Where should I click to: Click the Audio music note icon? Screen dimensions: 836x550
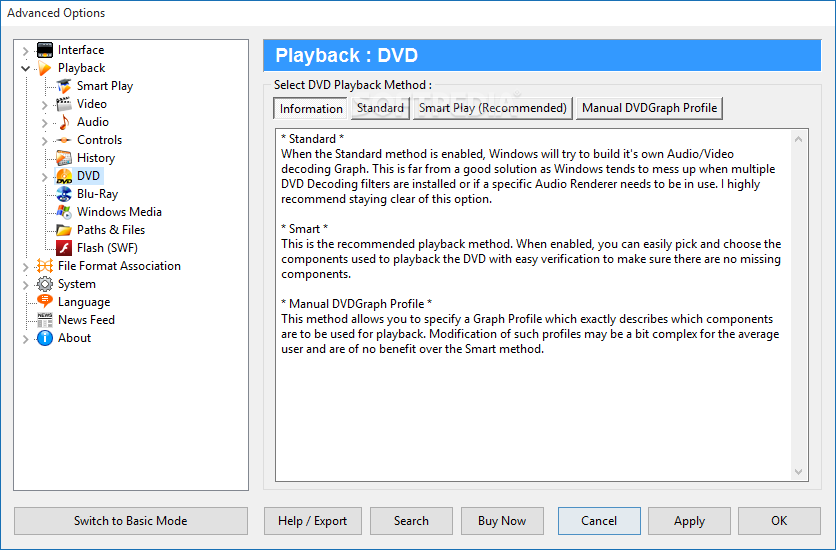click(x=64, y=122)
